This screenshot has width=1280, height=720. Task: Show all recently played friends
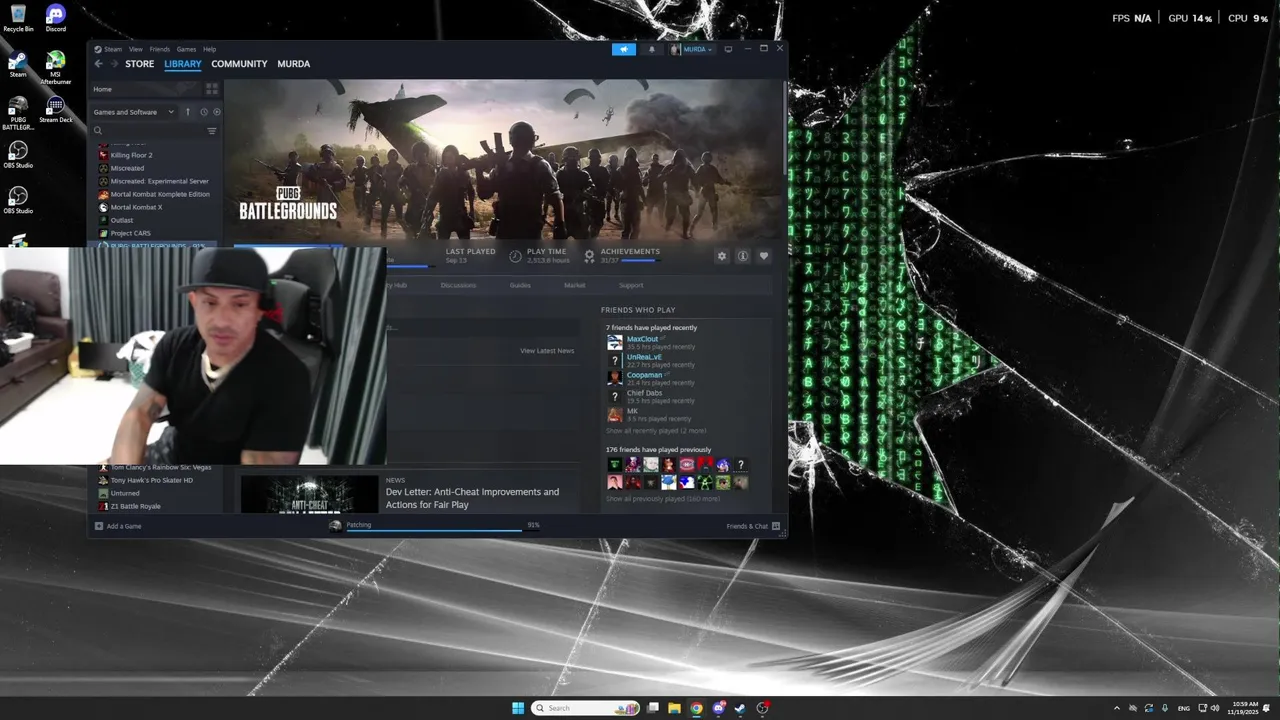pyautogui.click(x=656, y=431)
